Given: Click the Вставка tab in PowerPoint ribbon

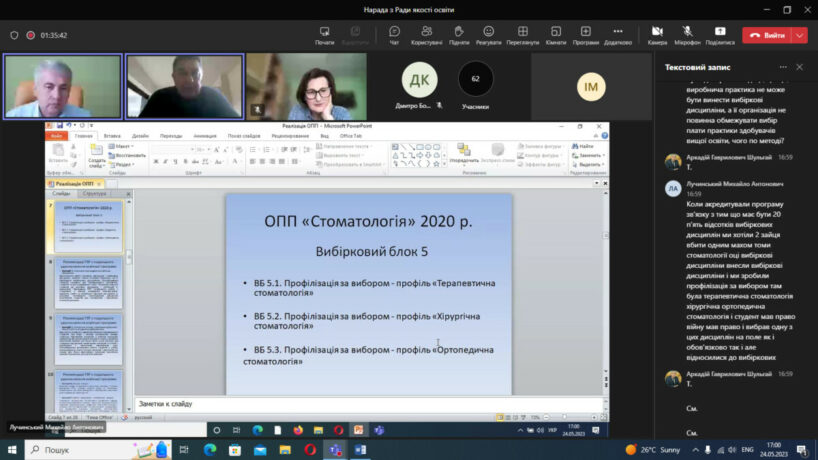Looking at the screenshot, I should [x=112, y=135].
